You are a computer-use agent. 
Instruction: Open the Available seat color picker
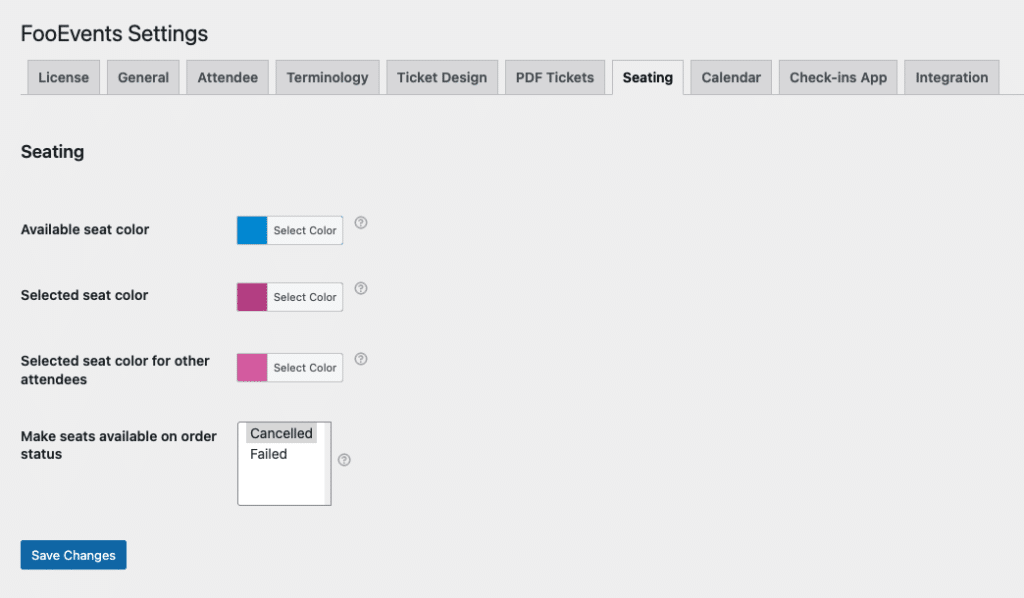[x=303, y=229]
